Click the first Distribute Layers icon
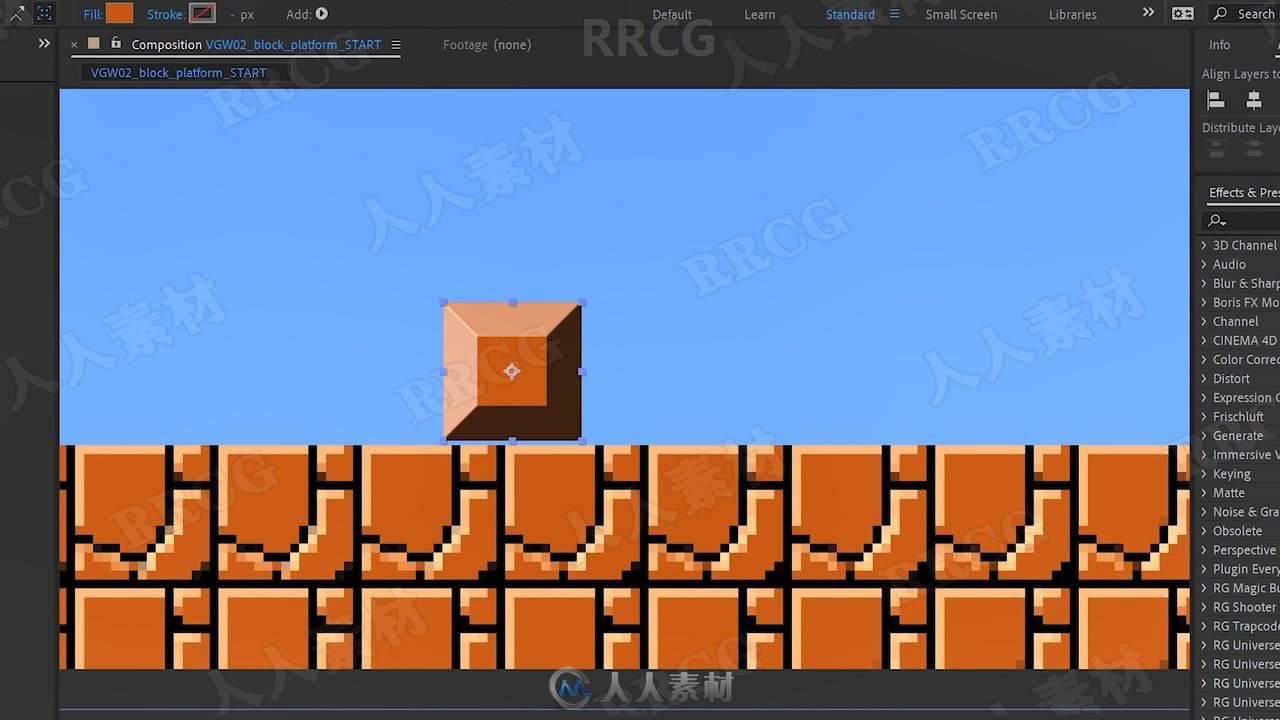The height and width of the screenshot is (720, 1280). click(1216, 148)
